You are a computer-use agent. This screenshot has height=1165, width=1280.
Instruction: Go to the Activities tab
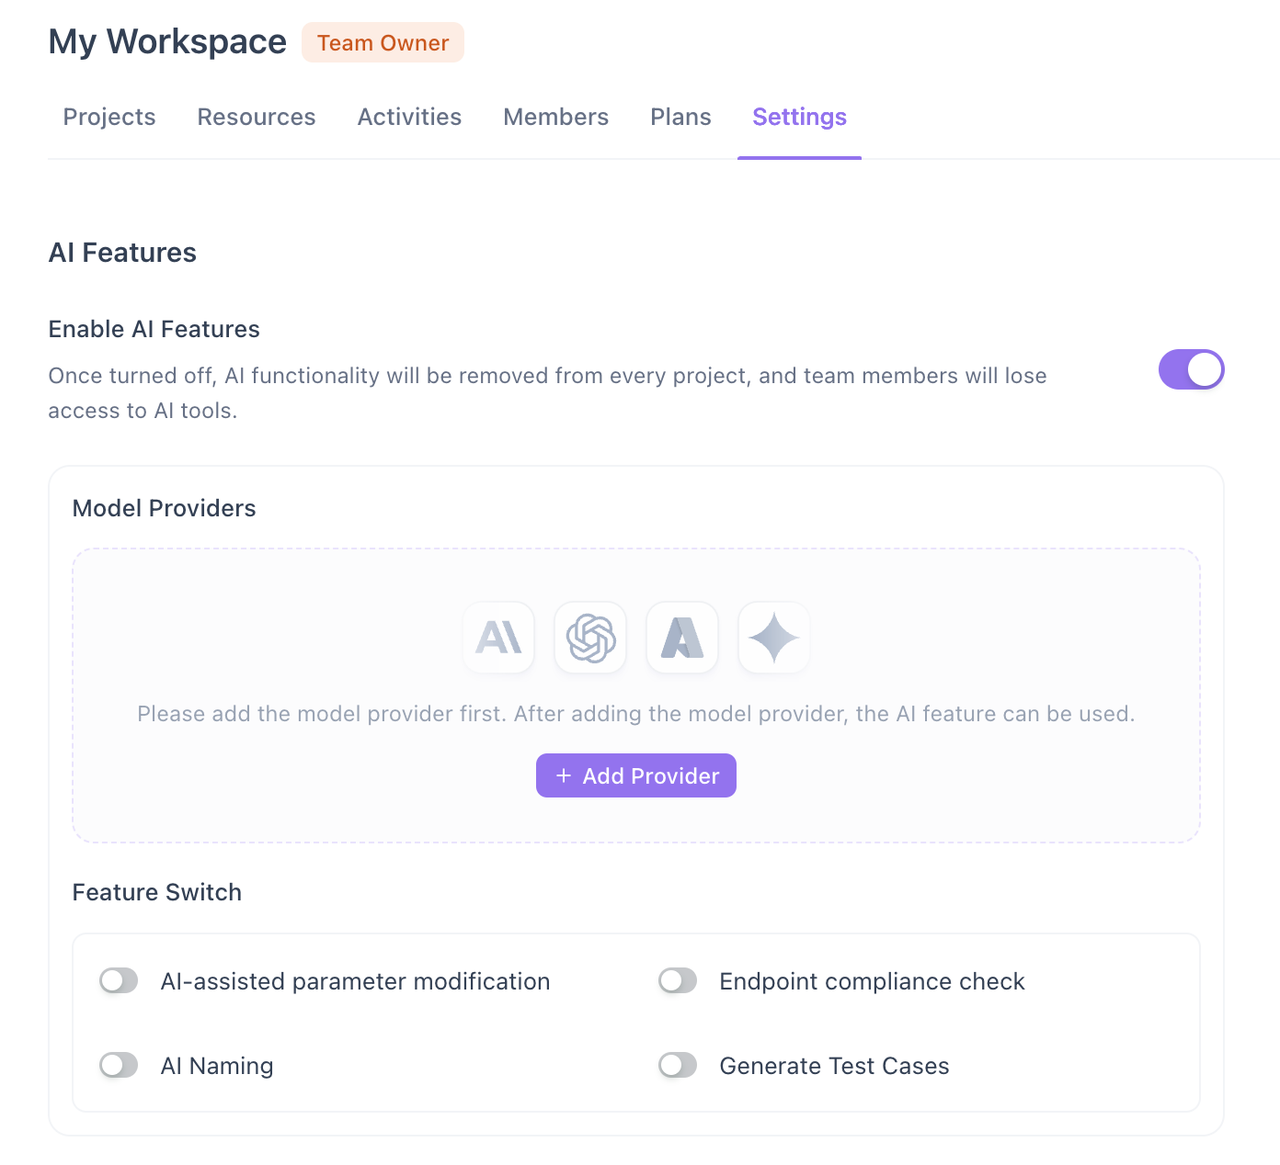click(x=409, y=117)
